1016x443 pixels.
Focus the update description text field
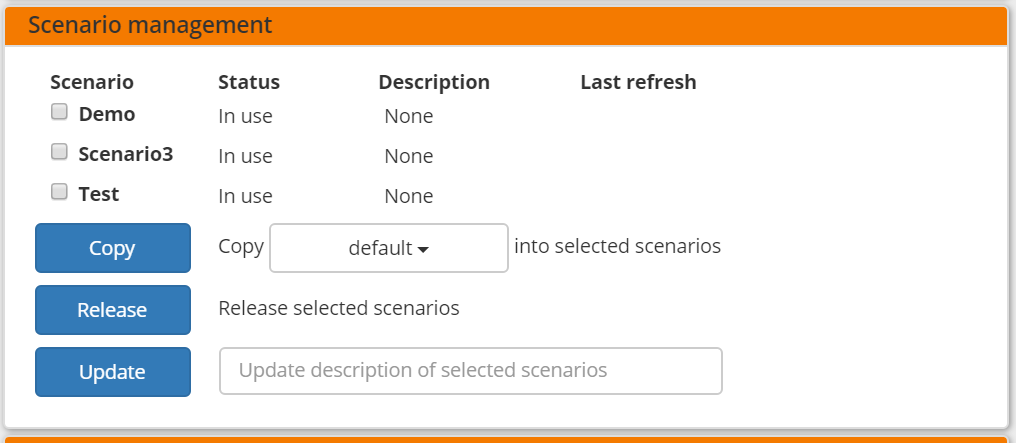point(470,371)
